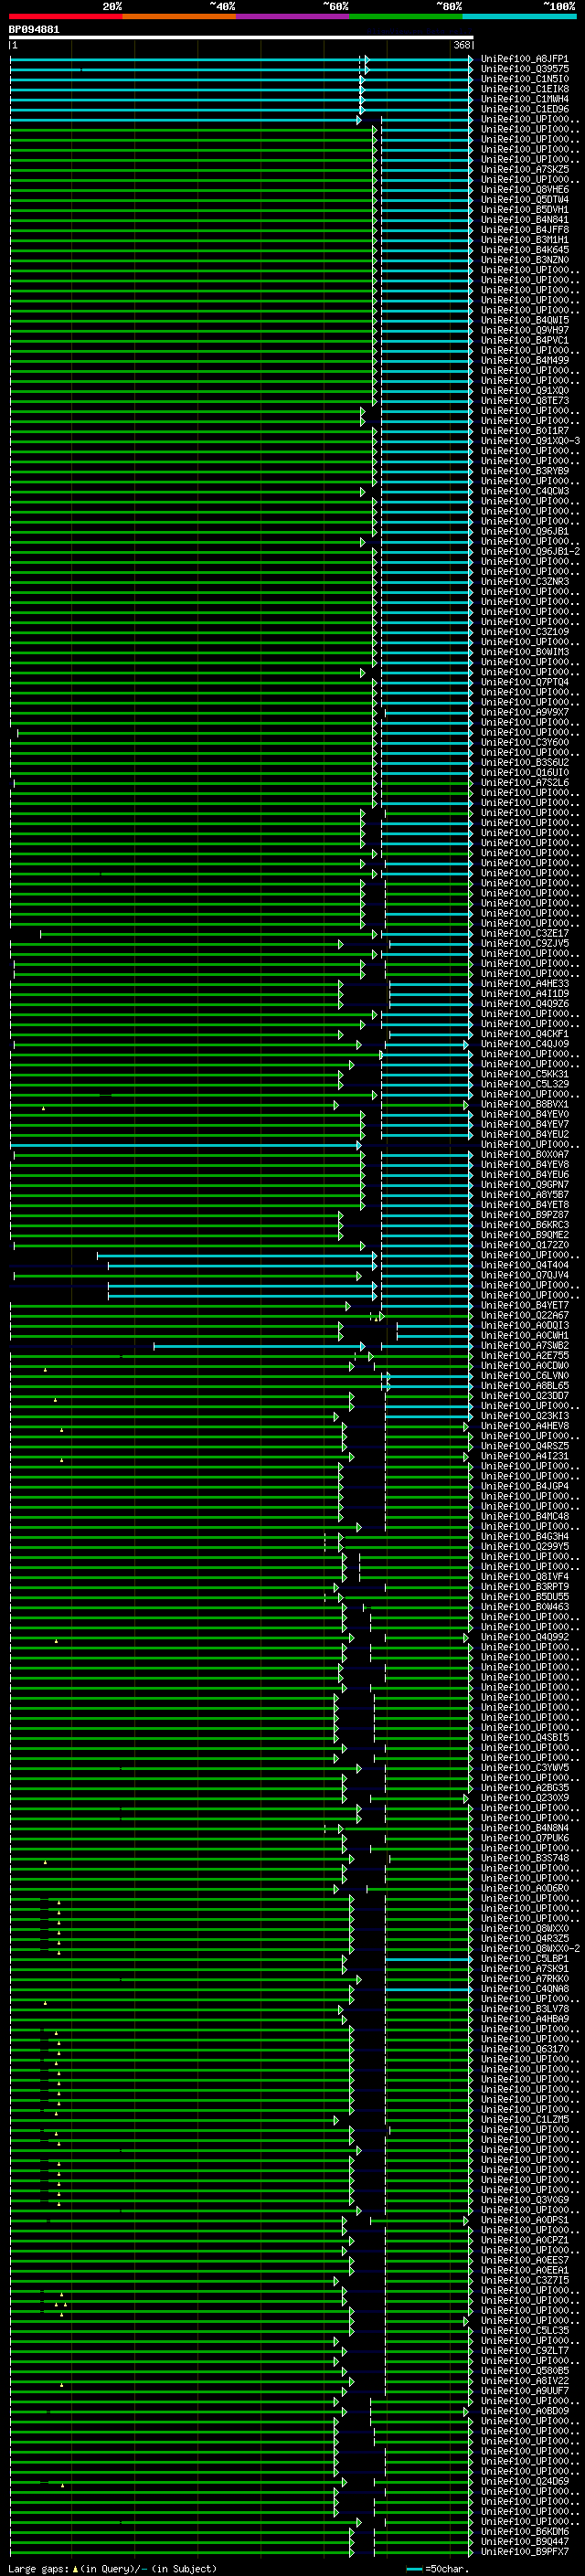This screenshot has width=585, height=2576.
Task: Select hit UniRef100_A4HE33
Action: coord(525,984)
